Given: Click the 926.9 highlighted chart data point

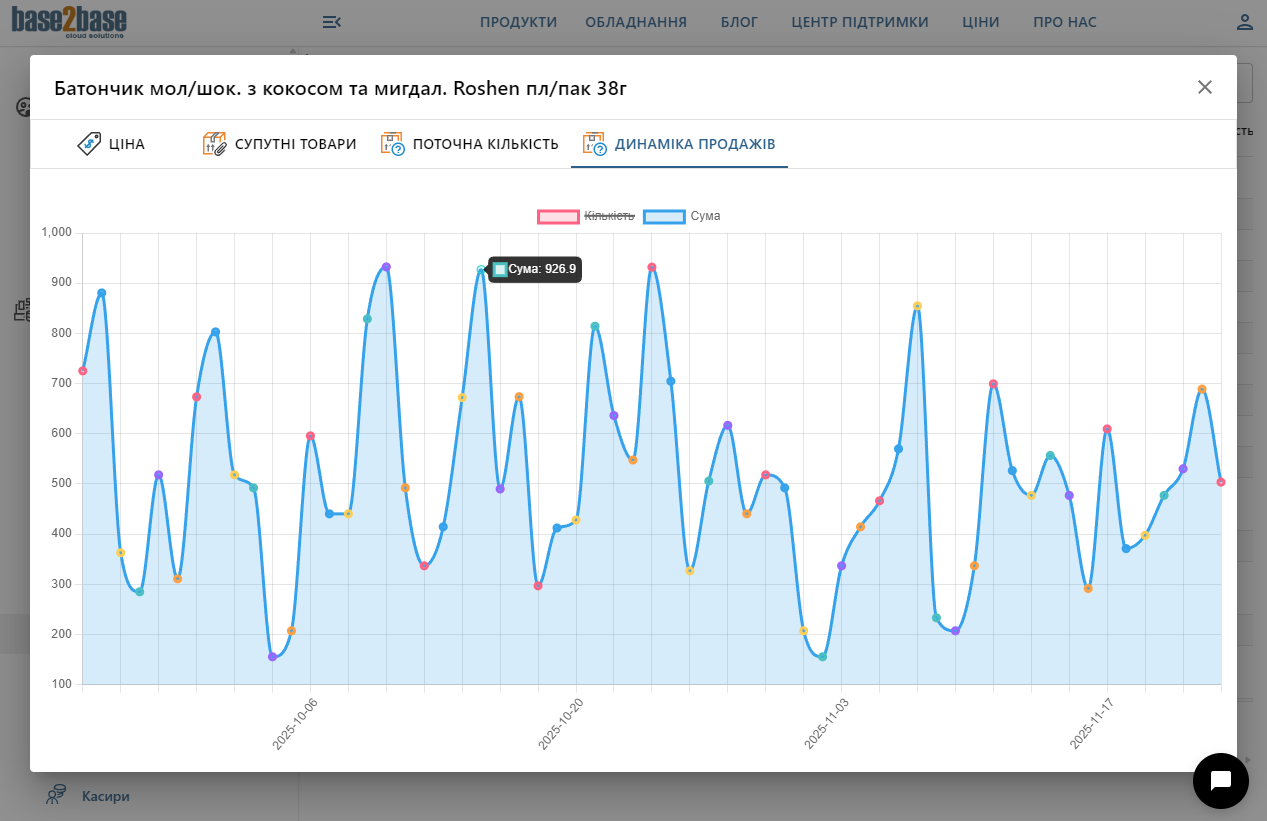Looking at the screenshot, I should click(x=481, y=270).
